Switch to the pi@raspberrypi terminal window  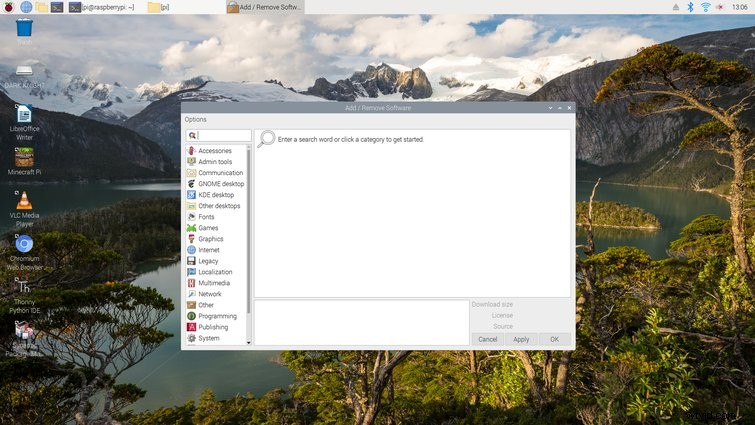(102, 7)
